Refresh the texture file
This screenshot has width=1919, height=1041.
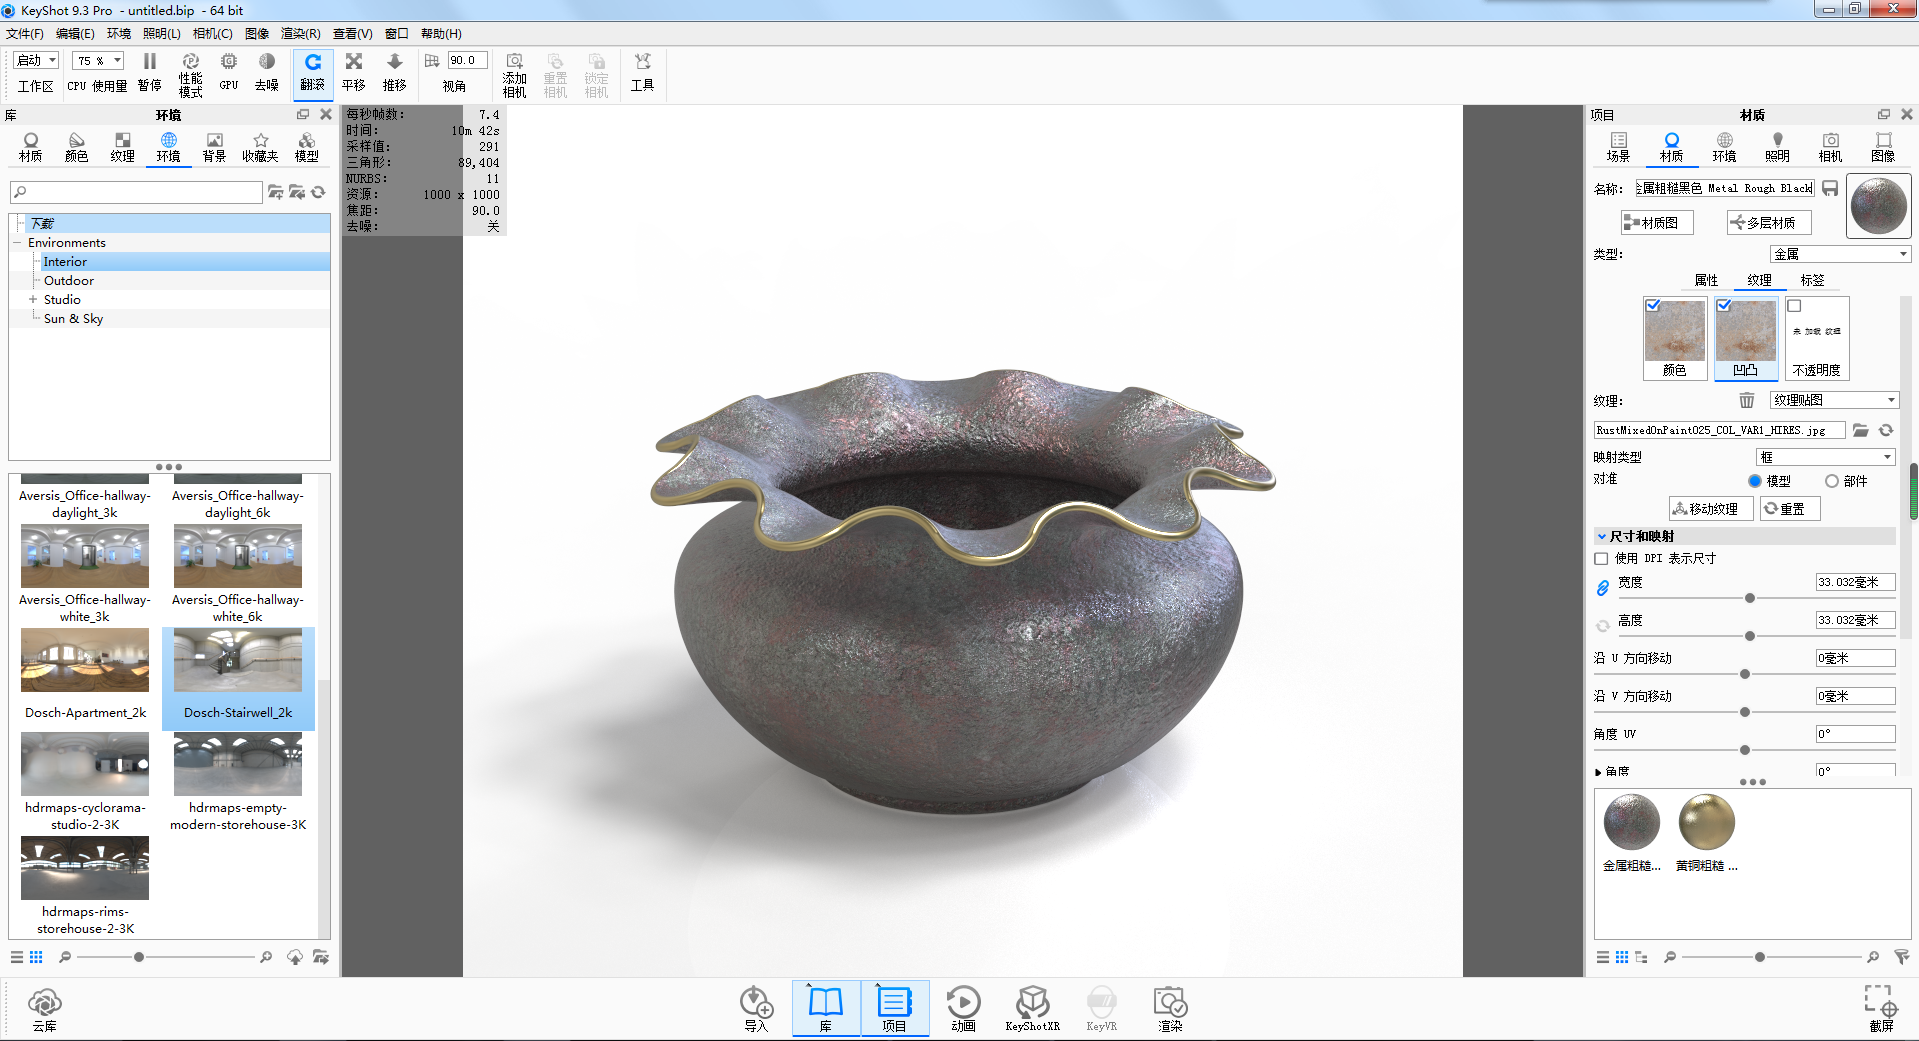1886,430
